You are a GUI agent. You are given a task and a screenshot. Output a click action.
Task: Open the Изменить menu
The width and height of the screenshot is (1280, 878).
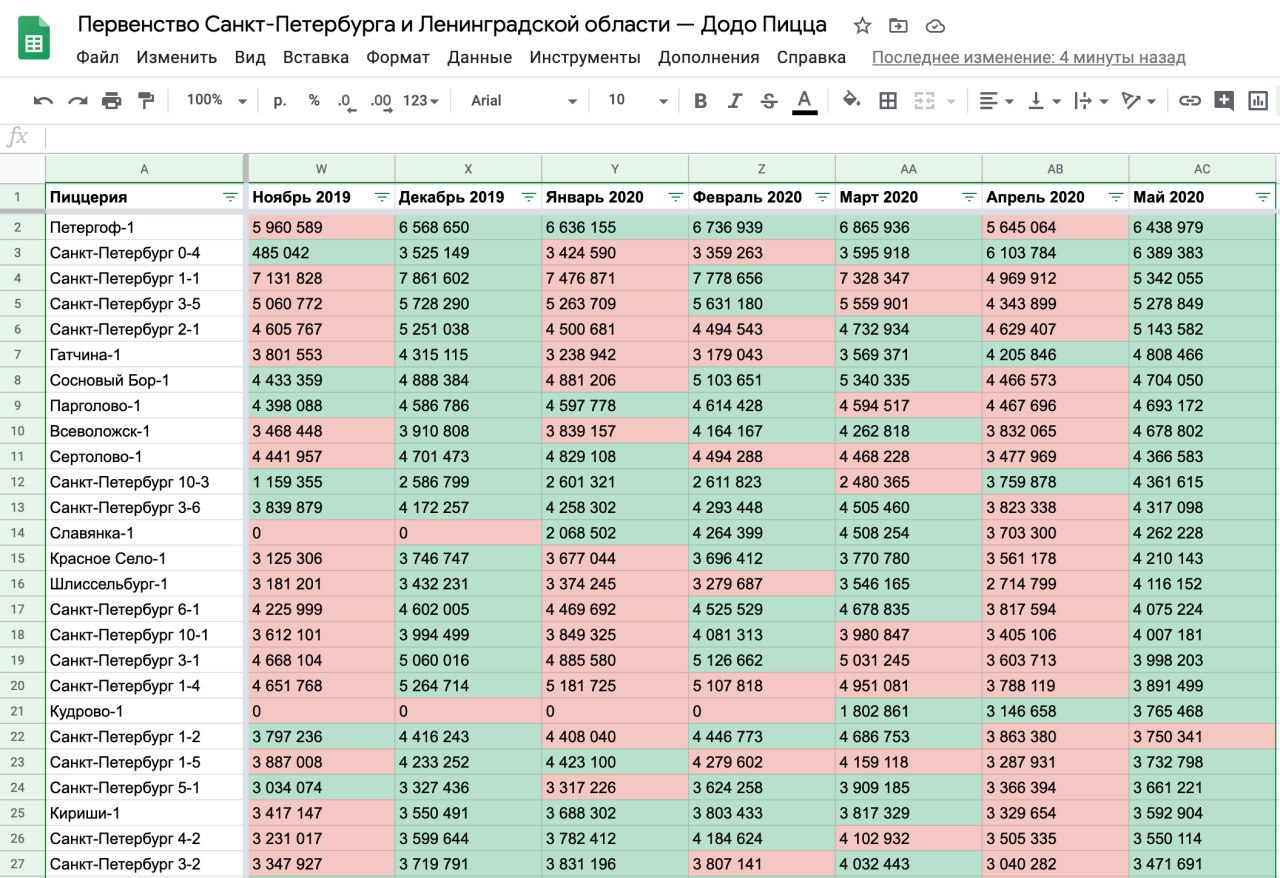pos(177,57)
